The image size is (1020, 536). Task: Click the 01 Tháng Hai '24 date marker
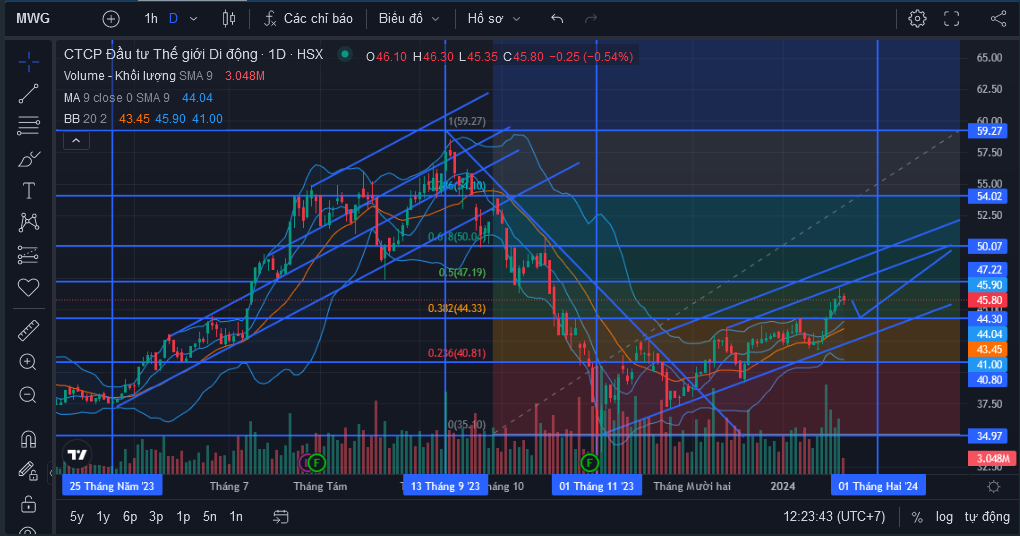pyautogui.click(x=878, y=486)
